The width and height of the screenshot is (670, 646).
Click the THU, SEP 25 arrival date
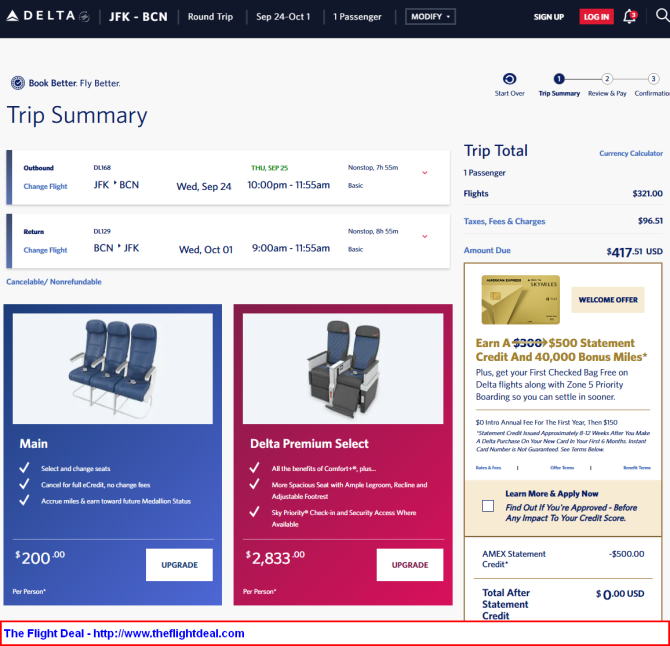click(x=269, y=168)
